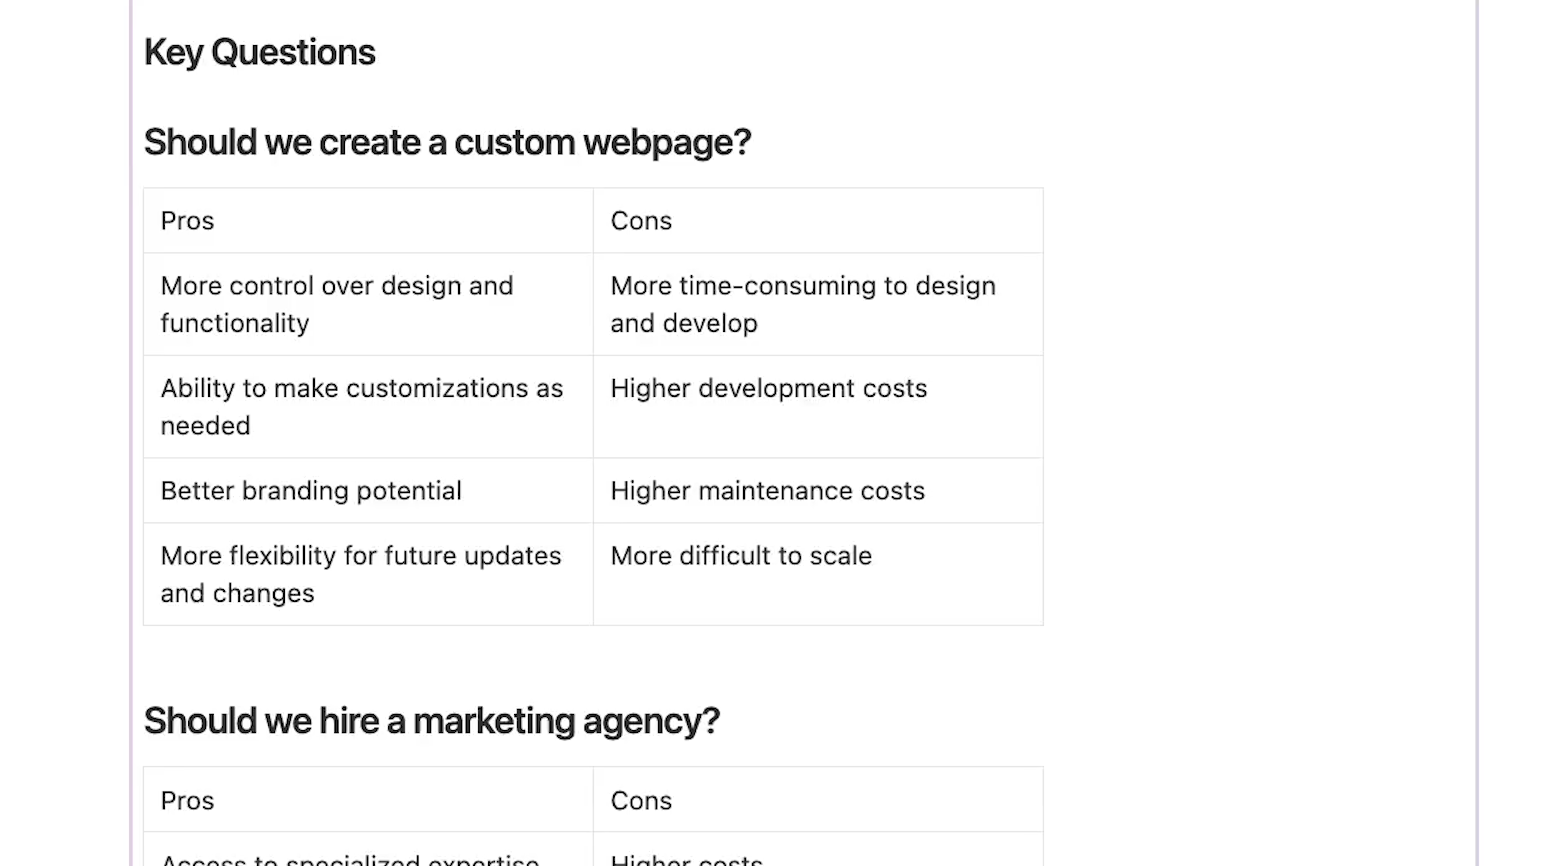Click the Key Questions heading
1551x866 pixels.
[259, 52]
